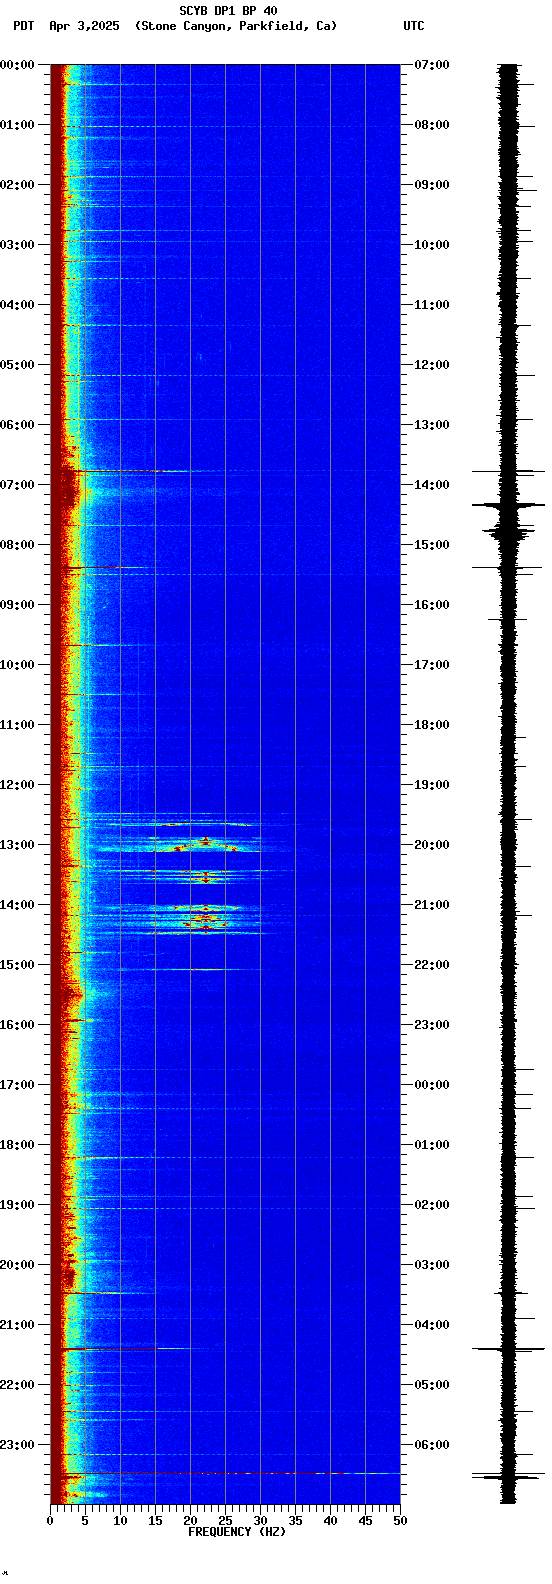Click the 14:00 UTC time label on the right axis

point(432,485)
